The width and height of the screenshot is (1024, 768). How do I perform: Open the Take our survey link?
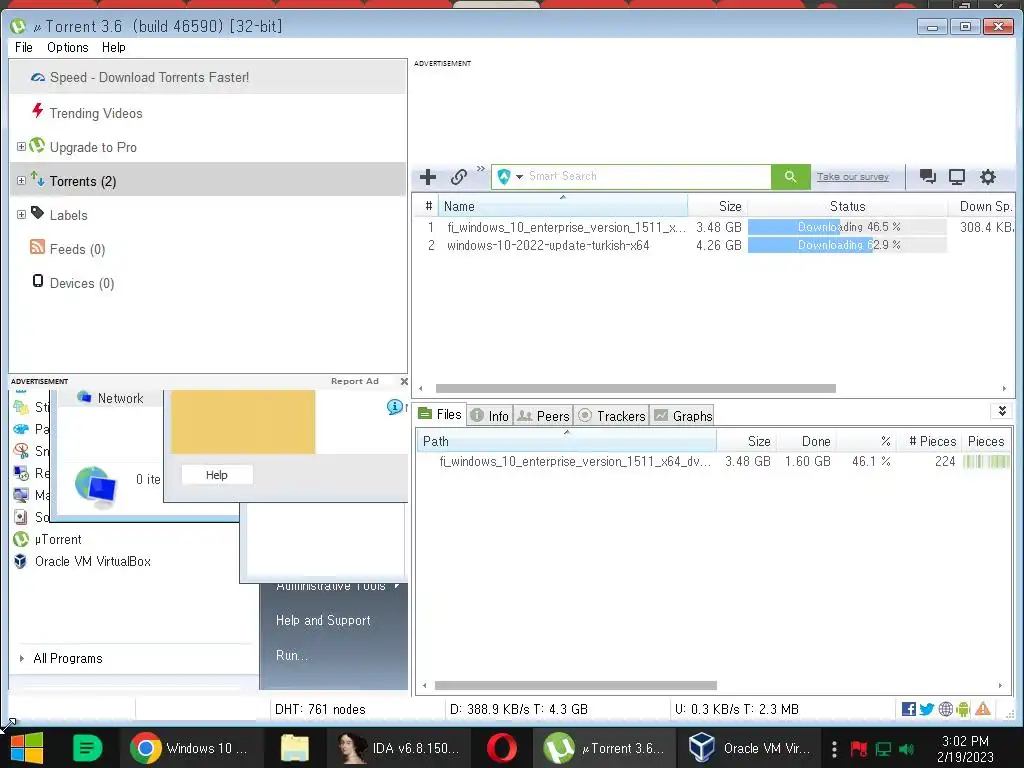pos(852,176)
